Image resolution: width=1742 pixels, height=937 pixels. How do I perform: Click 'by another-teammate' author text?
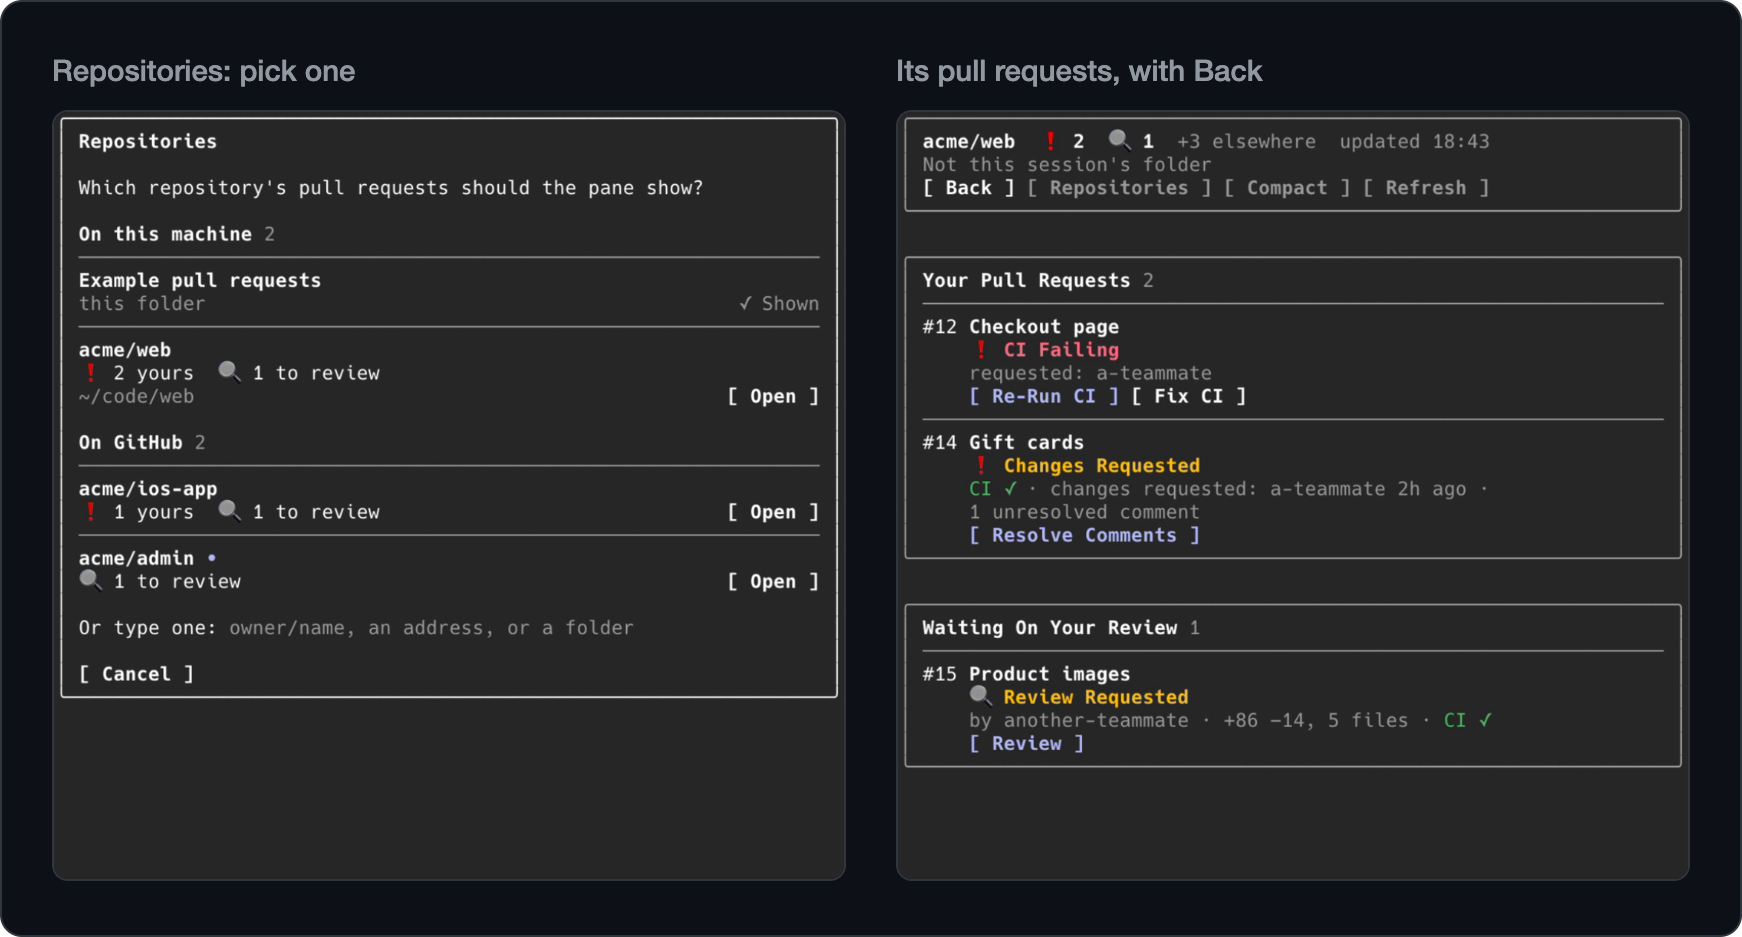(1078, 721)
